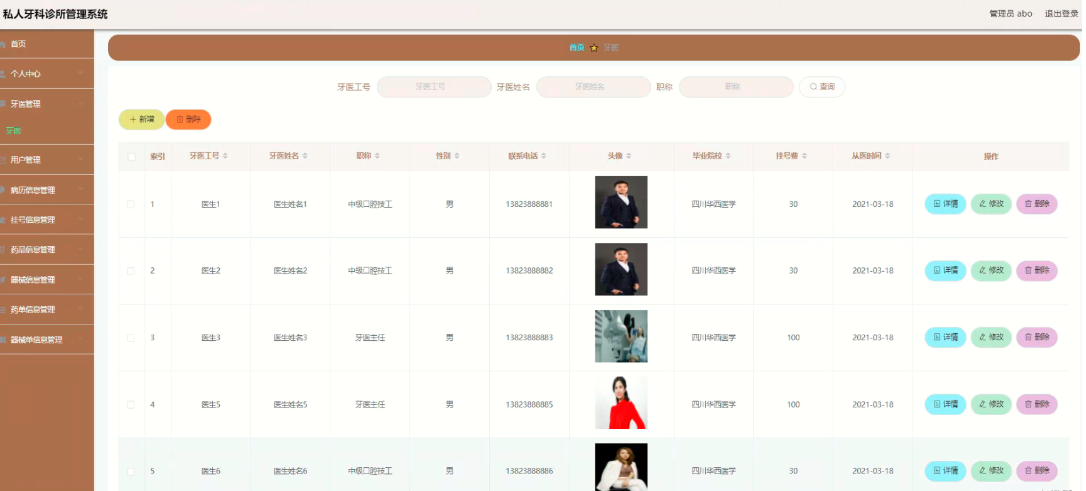
Task: Expand the 病历信息管理 chevron
Action: click(80, 189)
